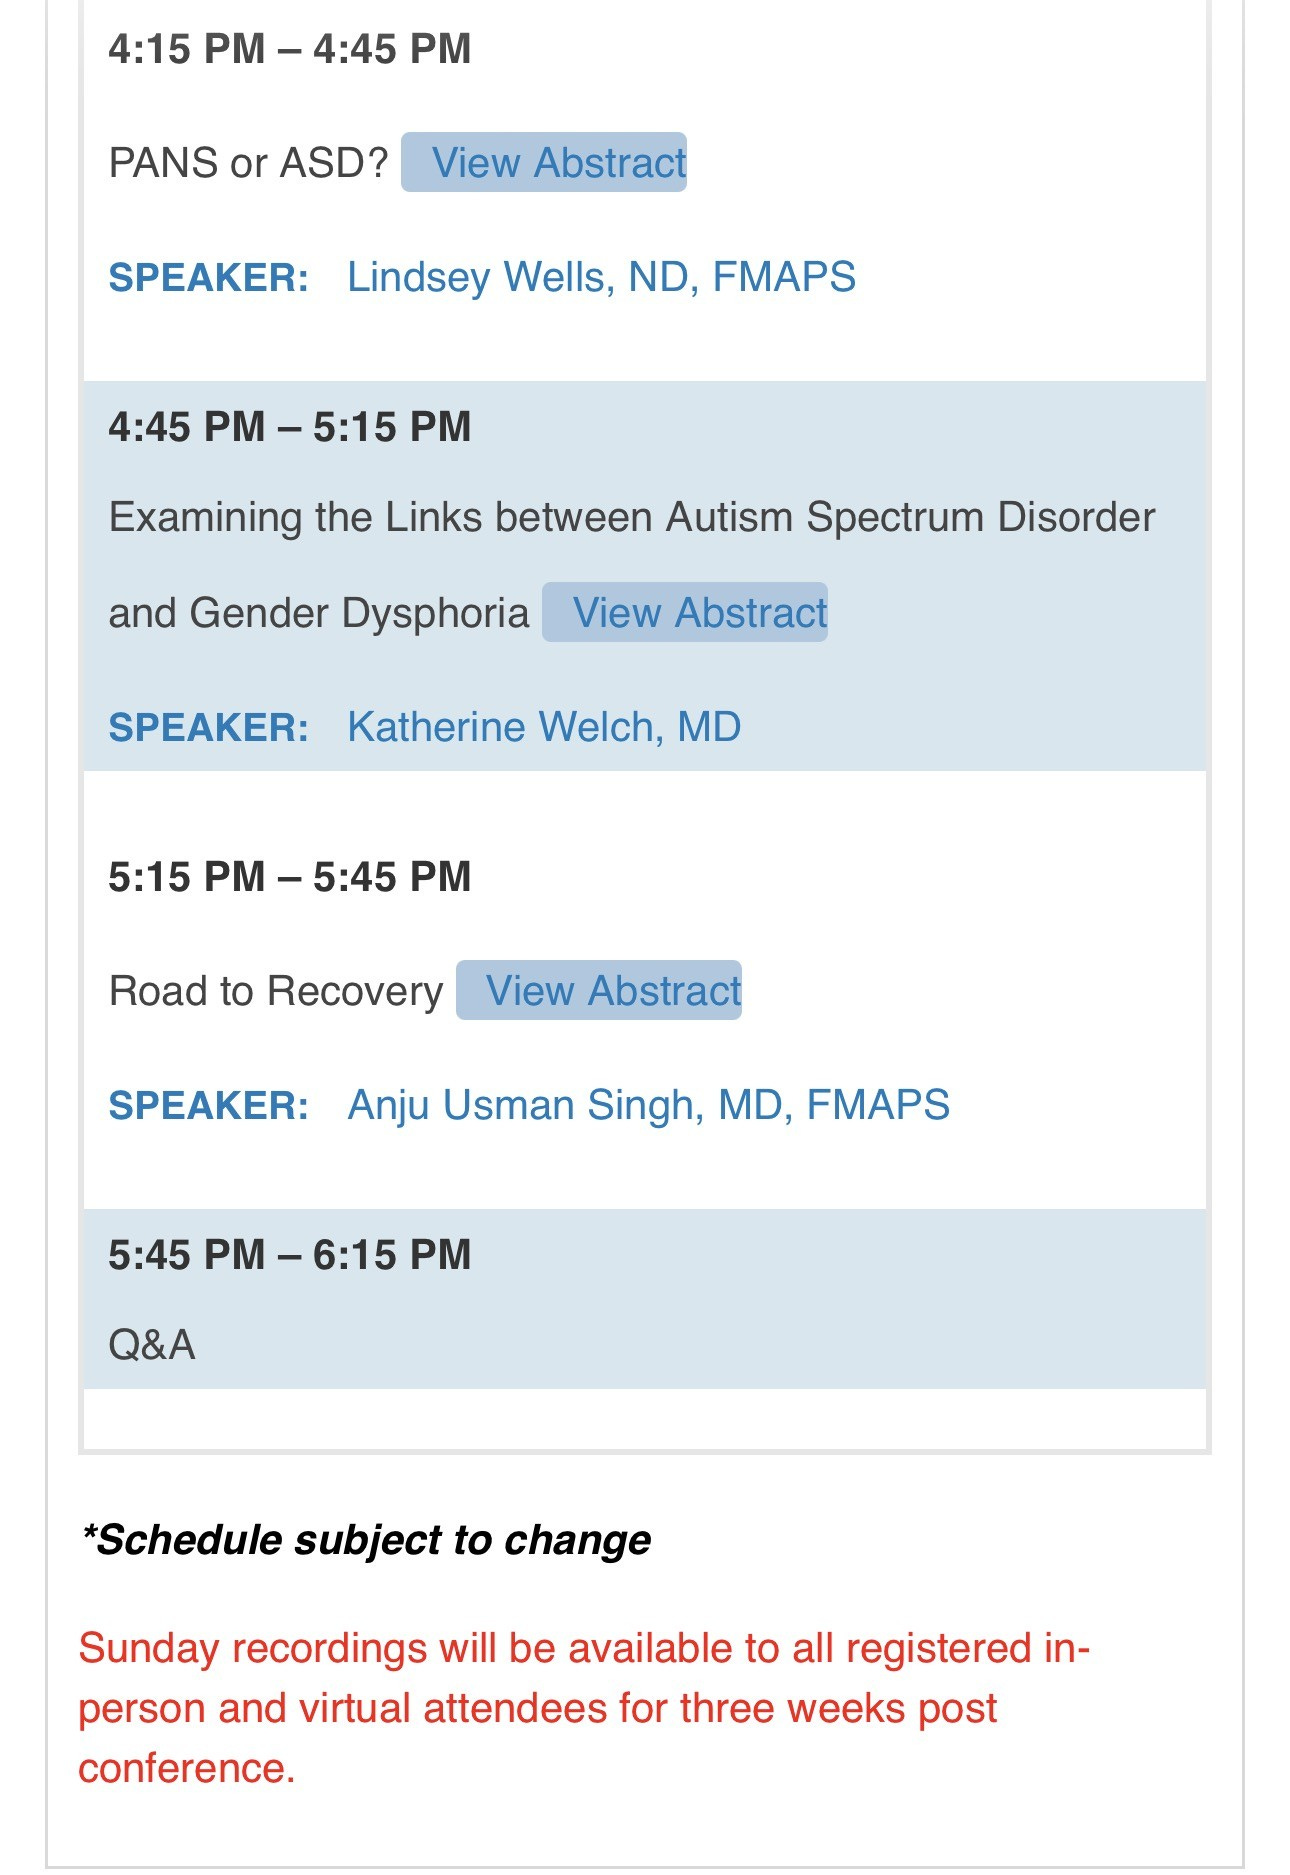Select the 5:15 PM – 5:45 PM time heading
The width and height of the screenshot is (1290, 1875).
[x=290, y=877]
